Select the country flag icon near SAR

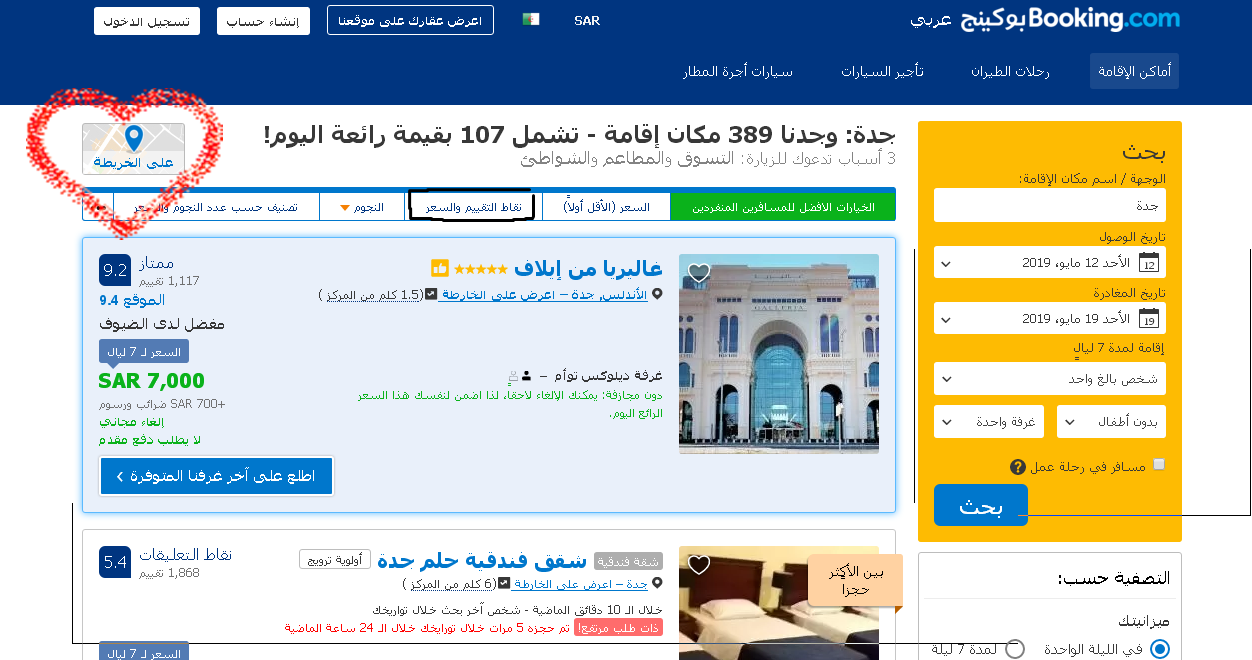click(530, 19)
